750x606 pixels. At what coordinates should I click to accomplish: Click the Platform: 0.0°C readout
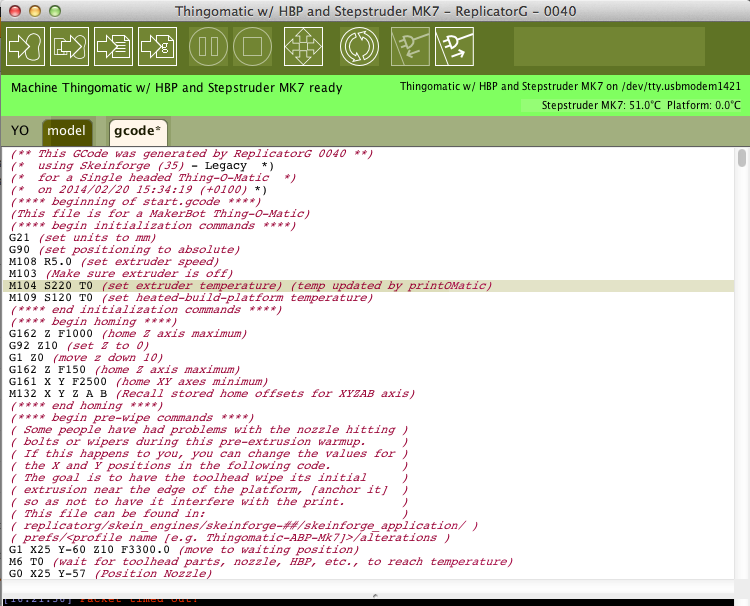point(704,105)
